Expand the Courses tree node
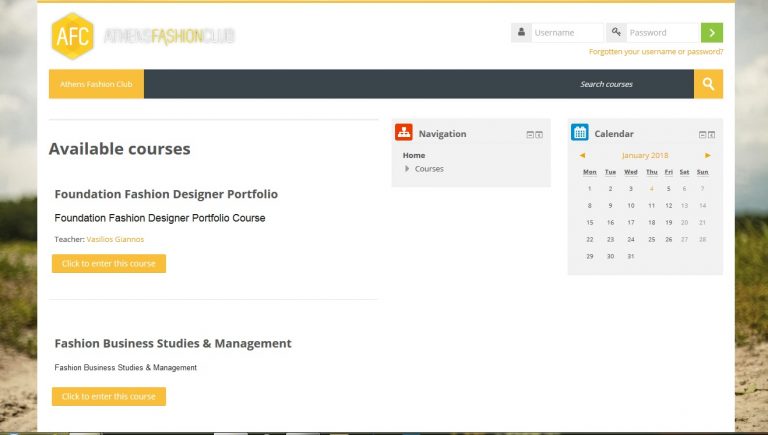This screenshot has width=768, height=435. tap(408, 169)
